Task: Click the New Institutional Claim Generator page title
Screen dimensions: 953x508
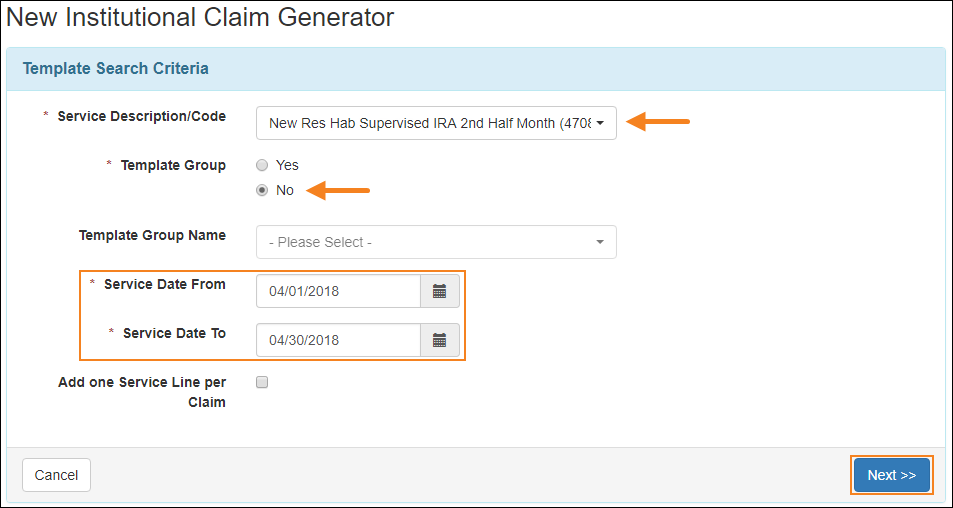Action: 200,17
